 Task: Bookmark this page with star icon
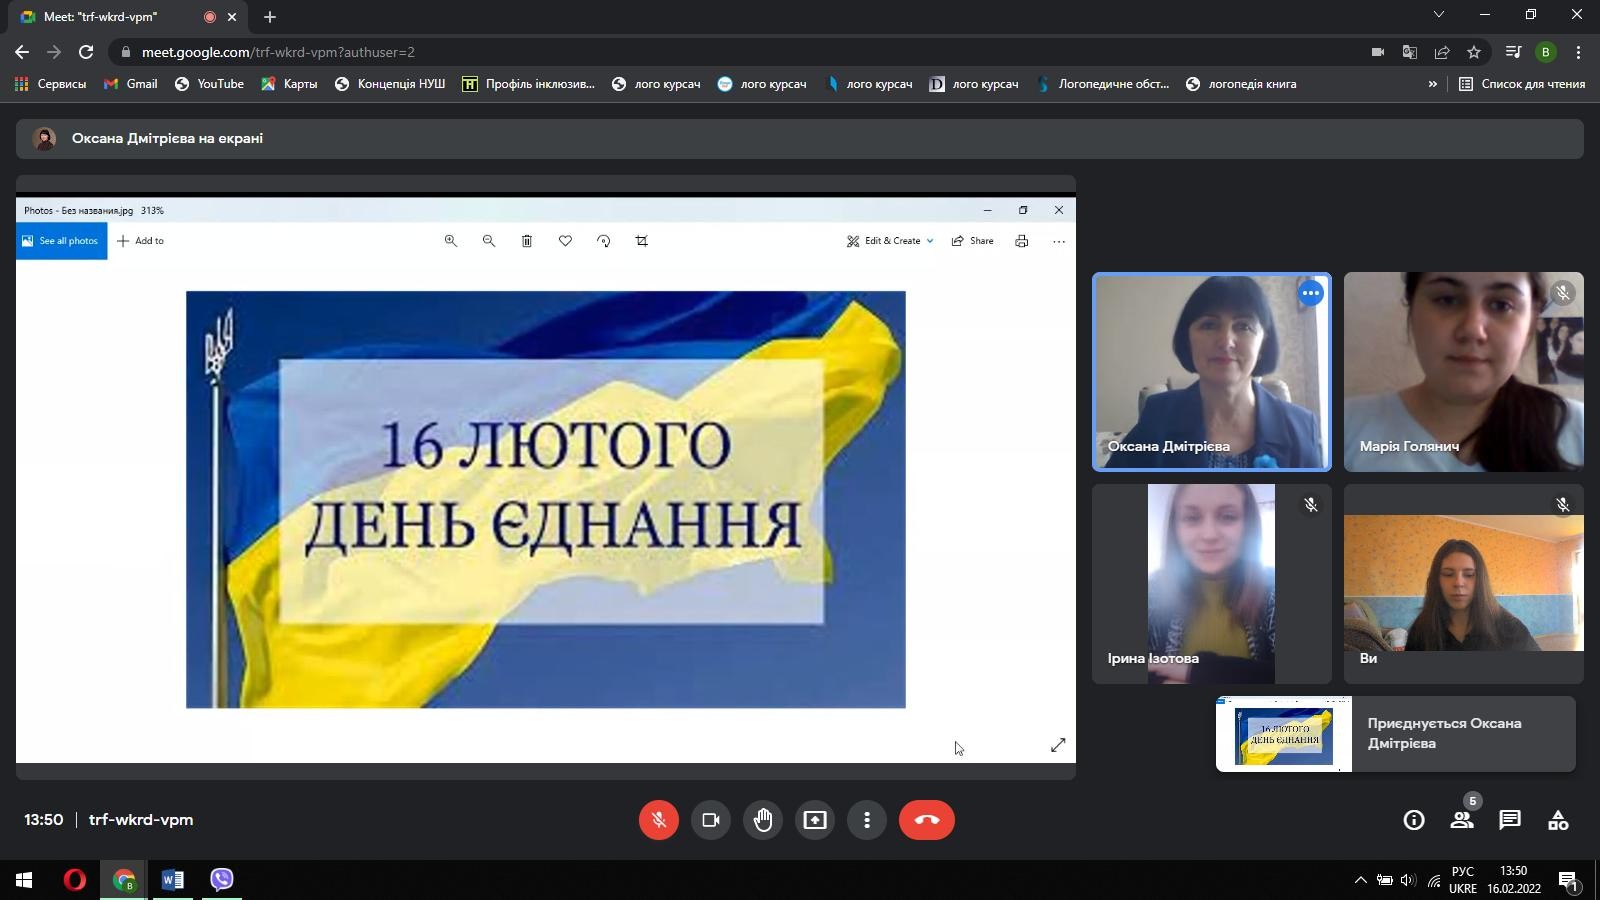coord(1473,52)
